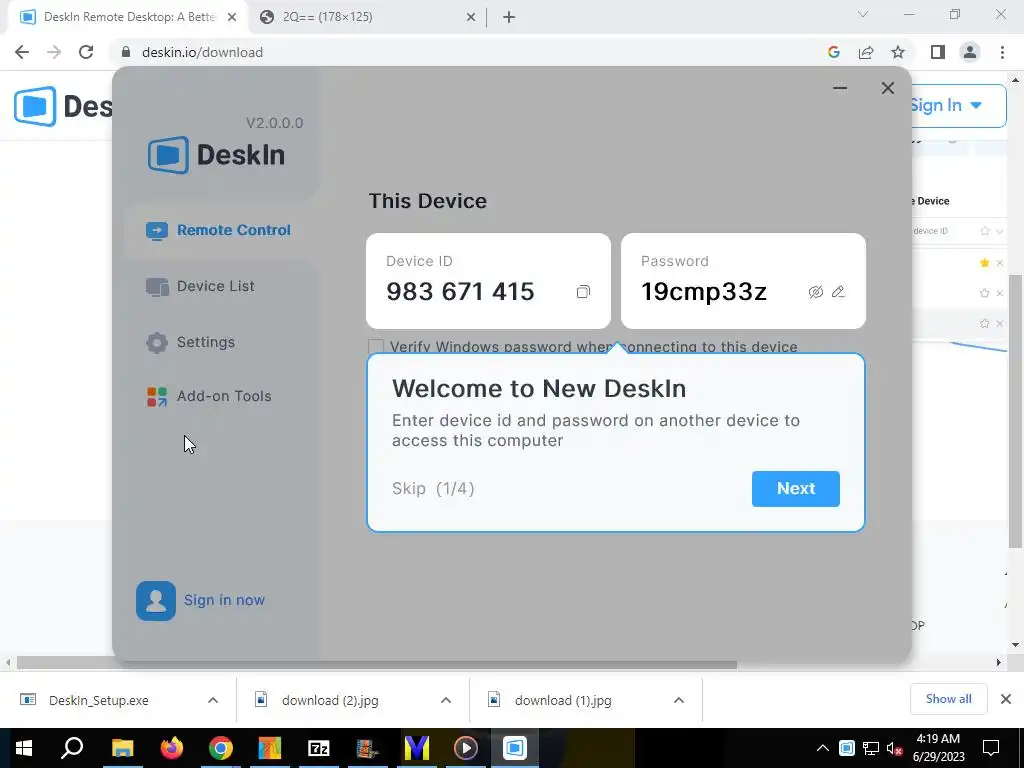Open Chrome three-dot menu
The height and width of the screenshot is (768, 1024).
(1002, 52)
